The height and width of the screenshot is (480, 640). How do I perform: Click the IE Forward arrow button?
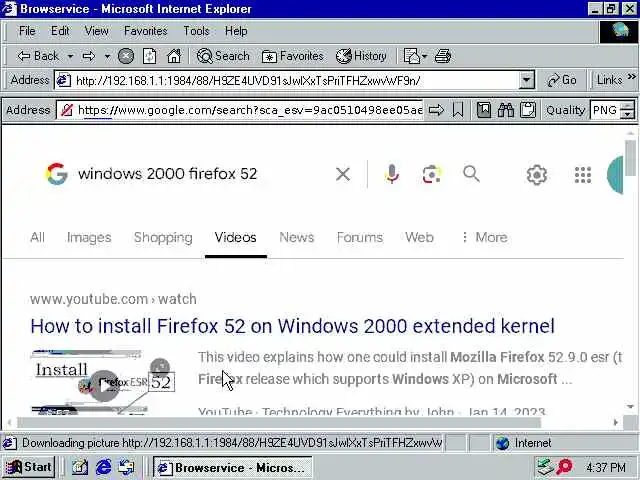(x=89, y=56)
